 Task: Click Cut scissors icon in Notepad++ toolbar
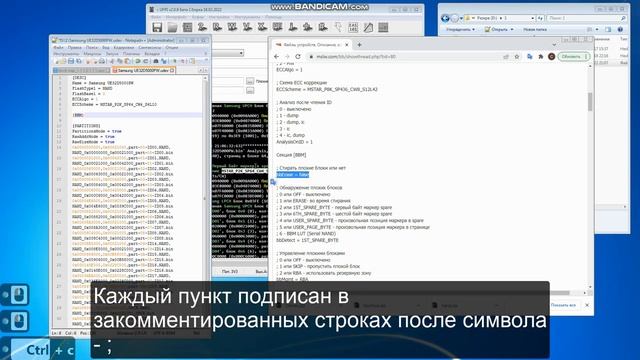112,61
